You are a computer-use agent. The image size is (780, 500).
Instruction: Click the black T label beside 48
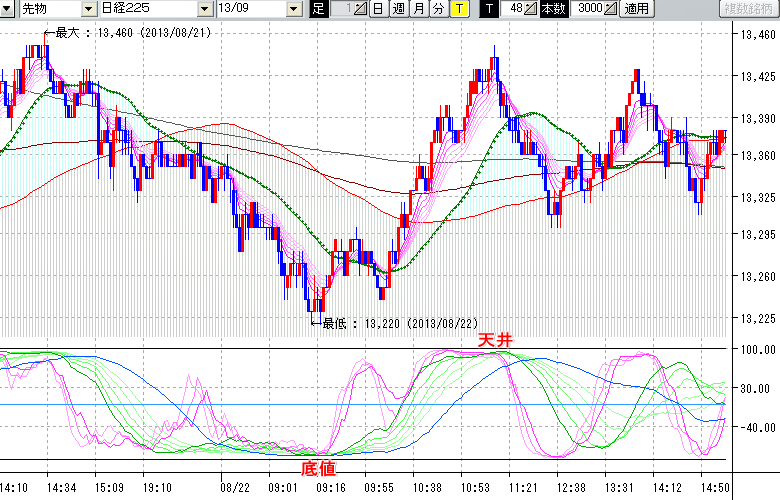click(488, 9)
